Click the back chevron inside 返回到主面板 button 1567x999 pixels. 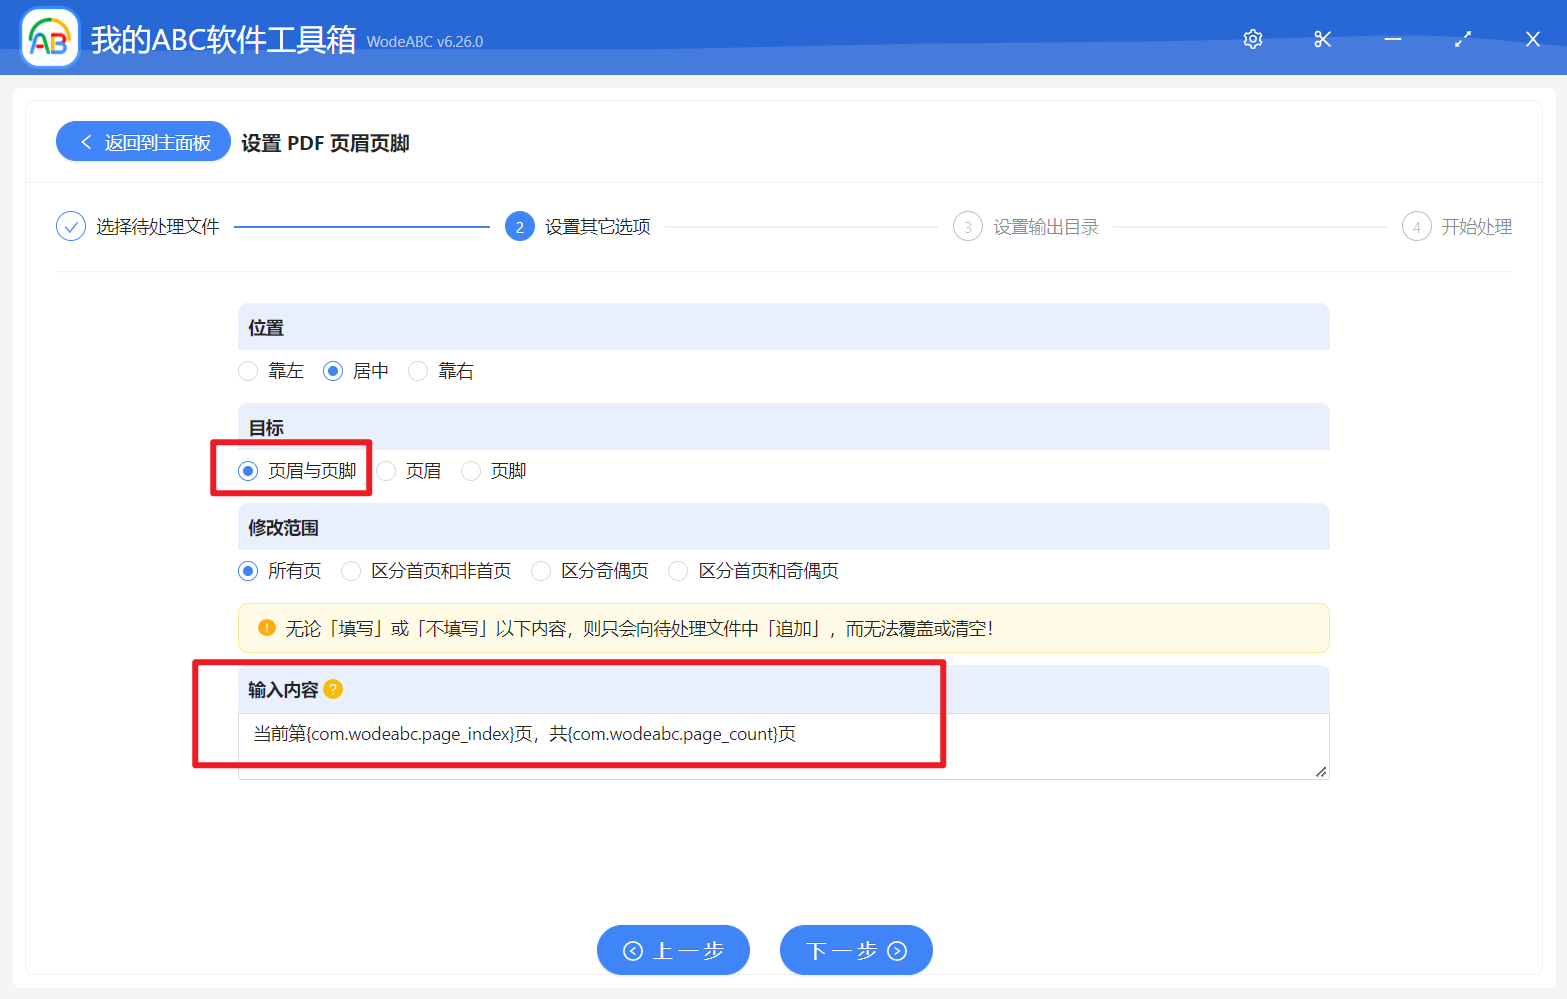coord(85,141)
